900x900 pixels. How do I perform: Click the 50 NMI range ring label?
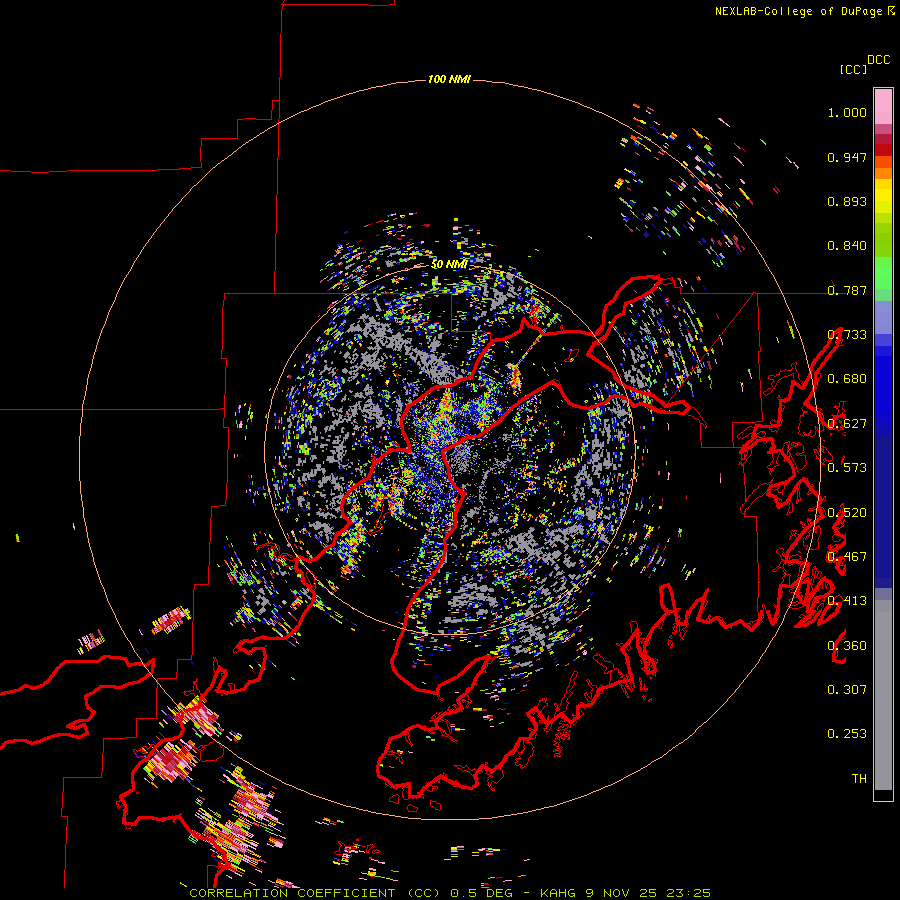tap(449, 265)
